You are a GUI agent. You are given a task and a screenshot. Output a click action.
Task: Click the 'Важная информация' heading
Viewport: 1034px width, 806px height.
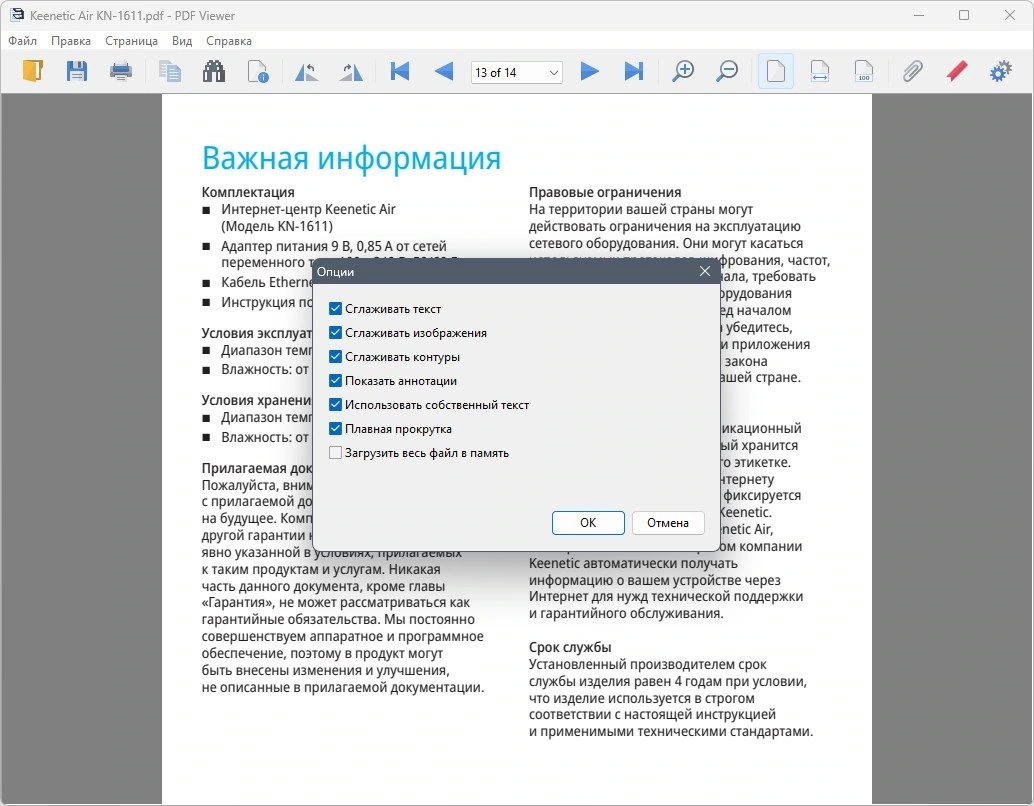351,158
